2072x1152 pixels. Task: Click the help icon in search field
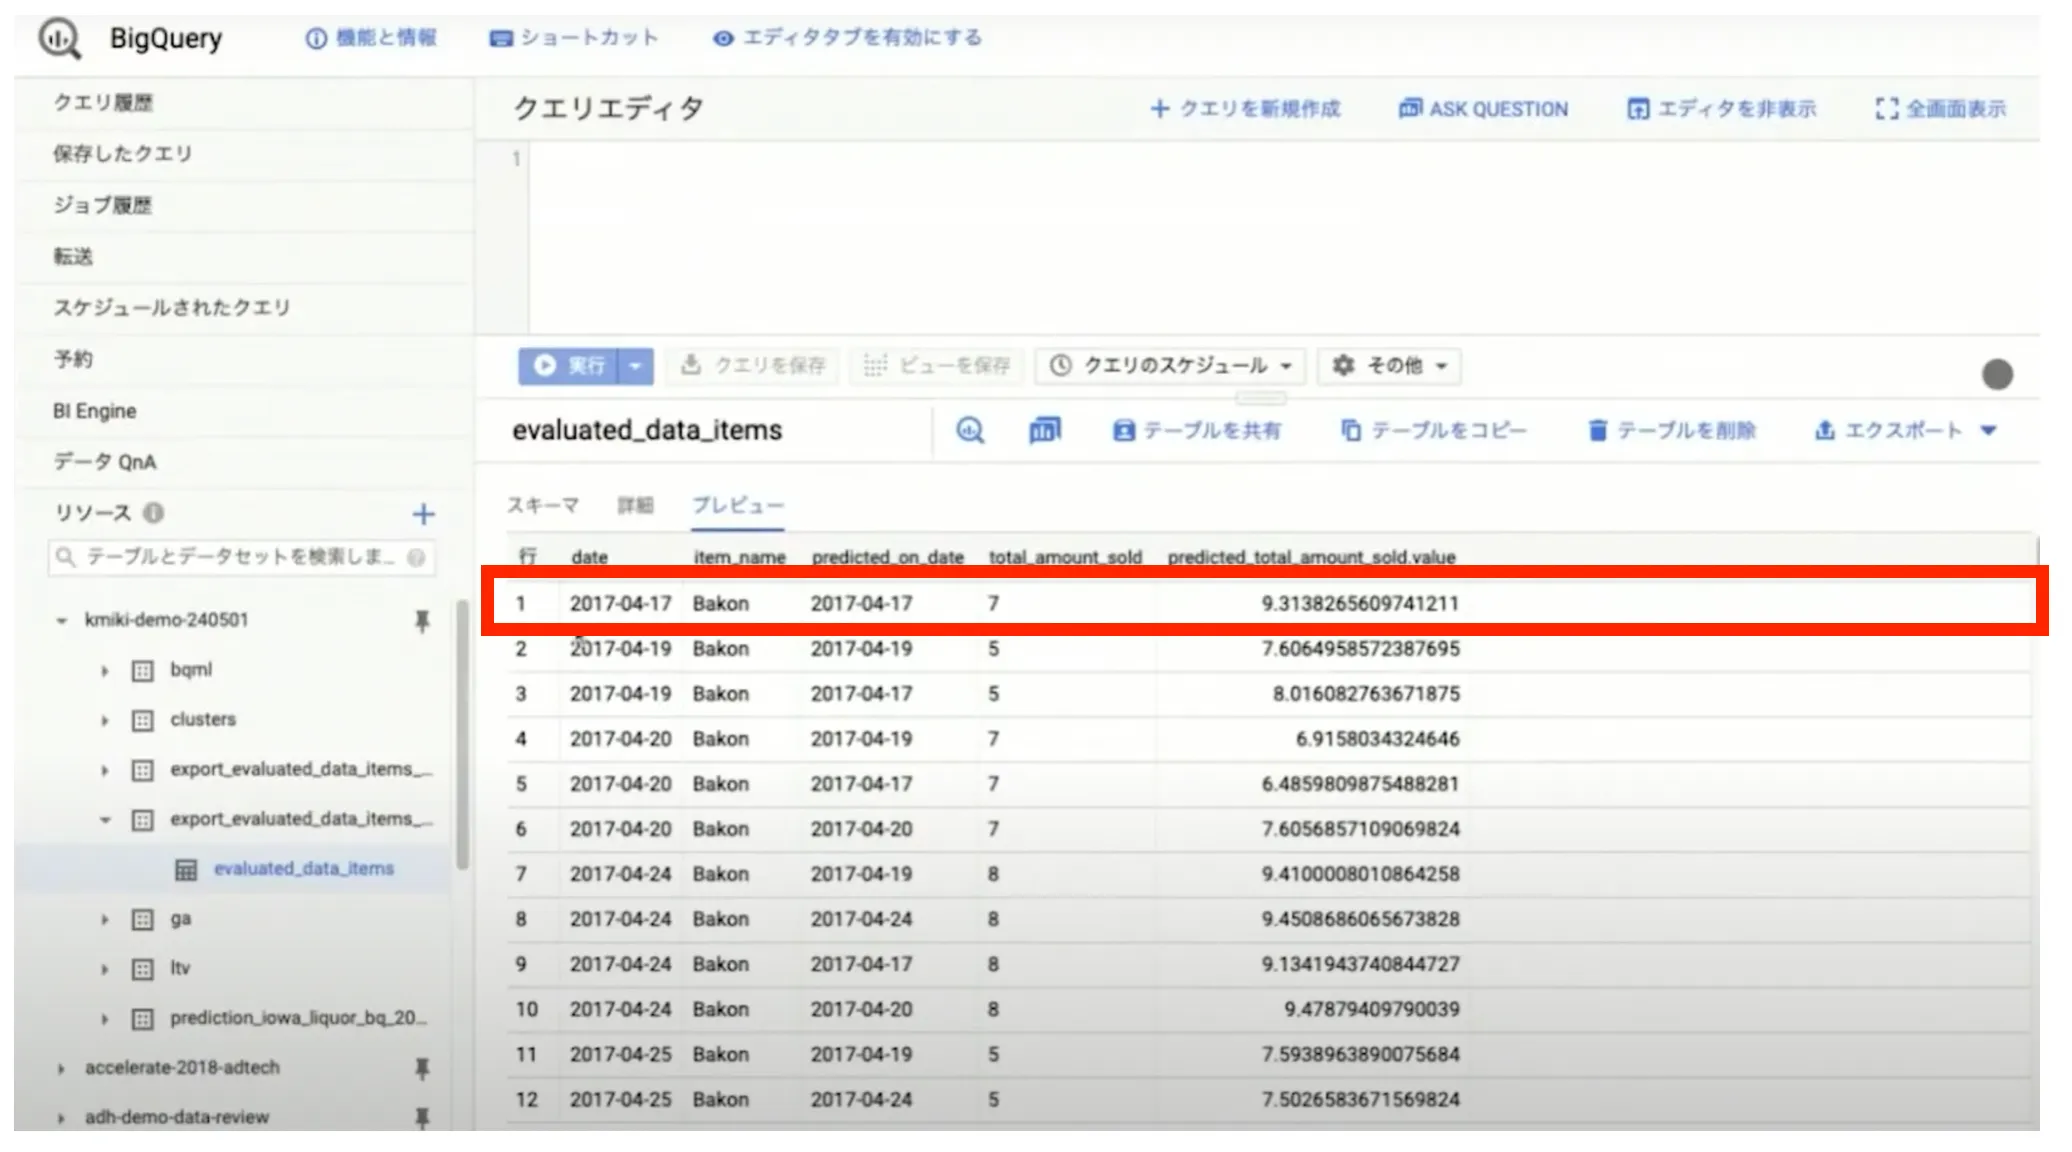point(416,557)
